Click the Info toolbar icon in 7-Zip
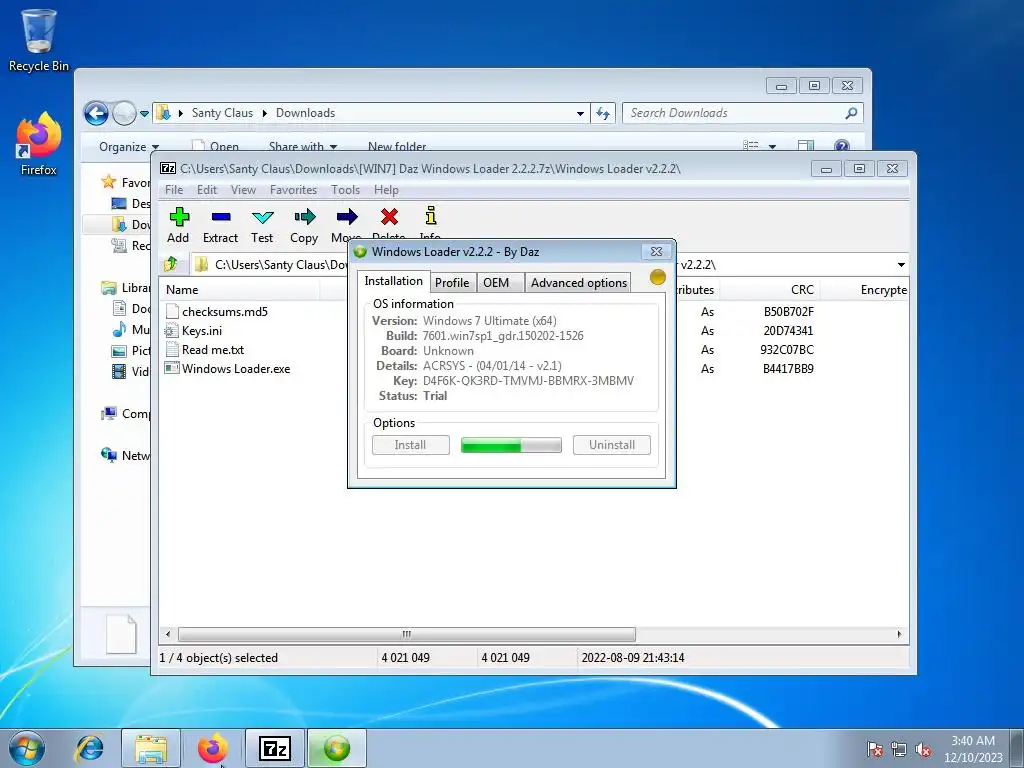 point(430,217)
